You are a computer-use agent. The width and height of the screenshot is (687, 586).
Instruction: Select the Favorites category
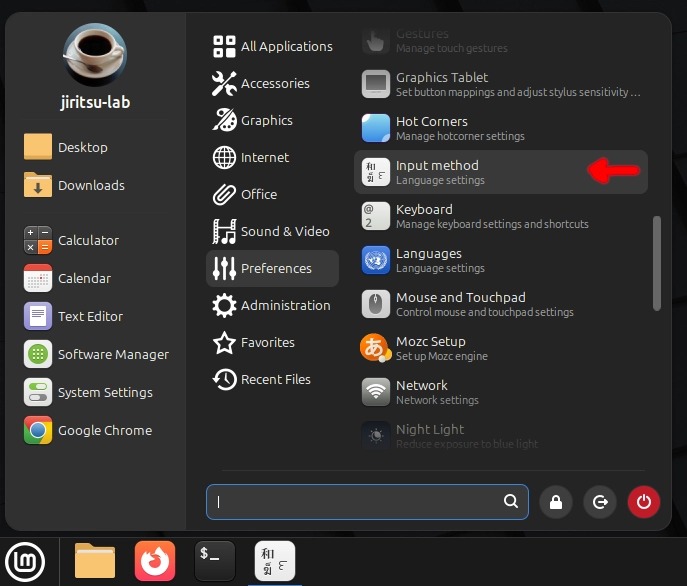(x=272, y=342)
